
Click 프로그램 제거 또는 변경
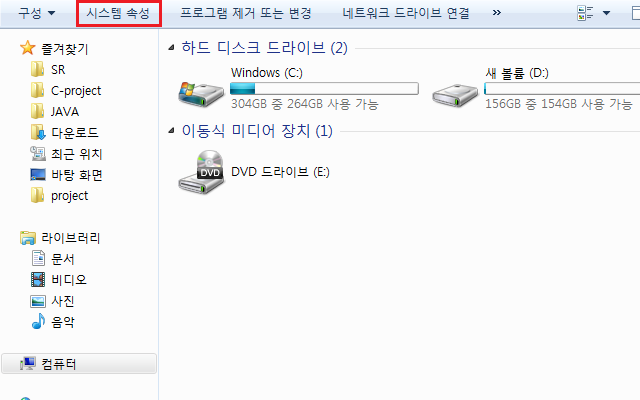coord(246,13)
